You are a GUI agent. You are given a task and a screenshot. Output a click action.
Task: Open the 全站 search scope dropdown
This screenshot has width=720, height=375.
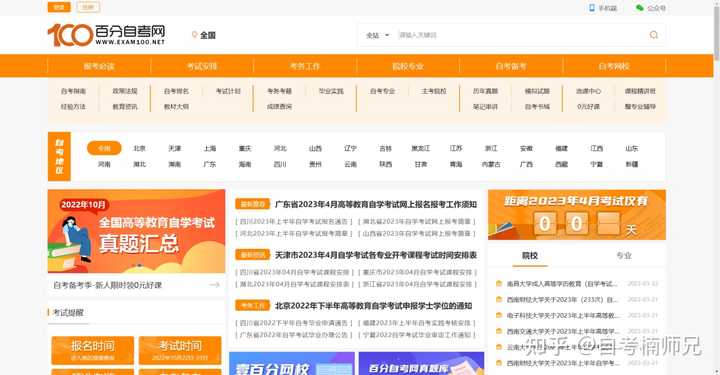(377, 35)
